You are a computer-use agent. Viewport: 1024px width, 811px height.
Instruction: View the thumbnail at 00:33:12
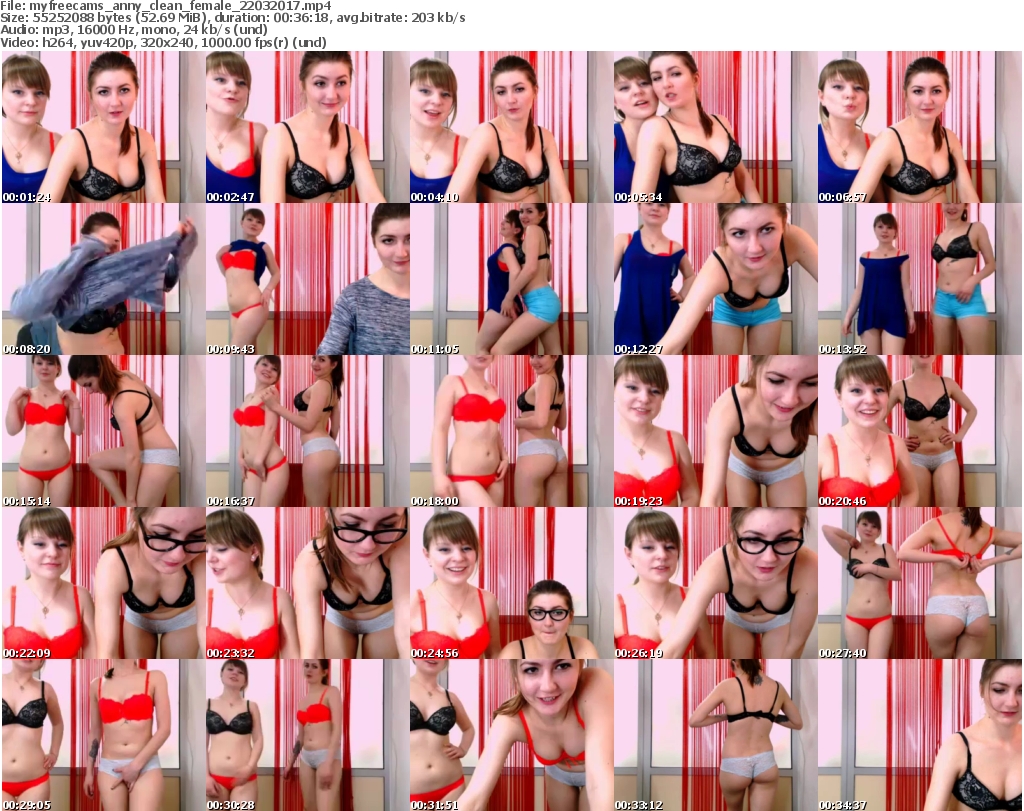(x=716, y=735)
